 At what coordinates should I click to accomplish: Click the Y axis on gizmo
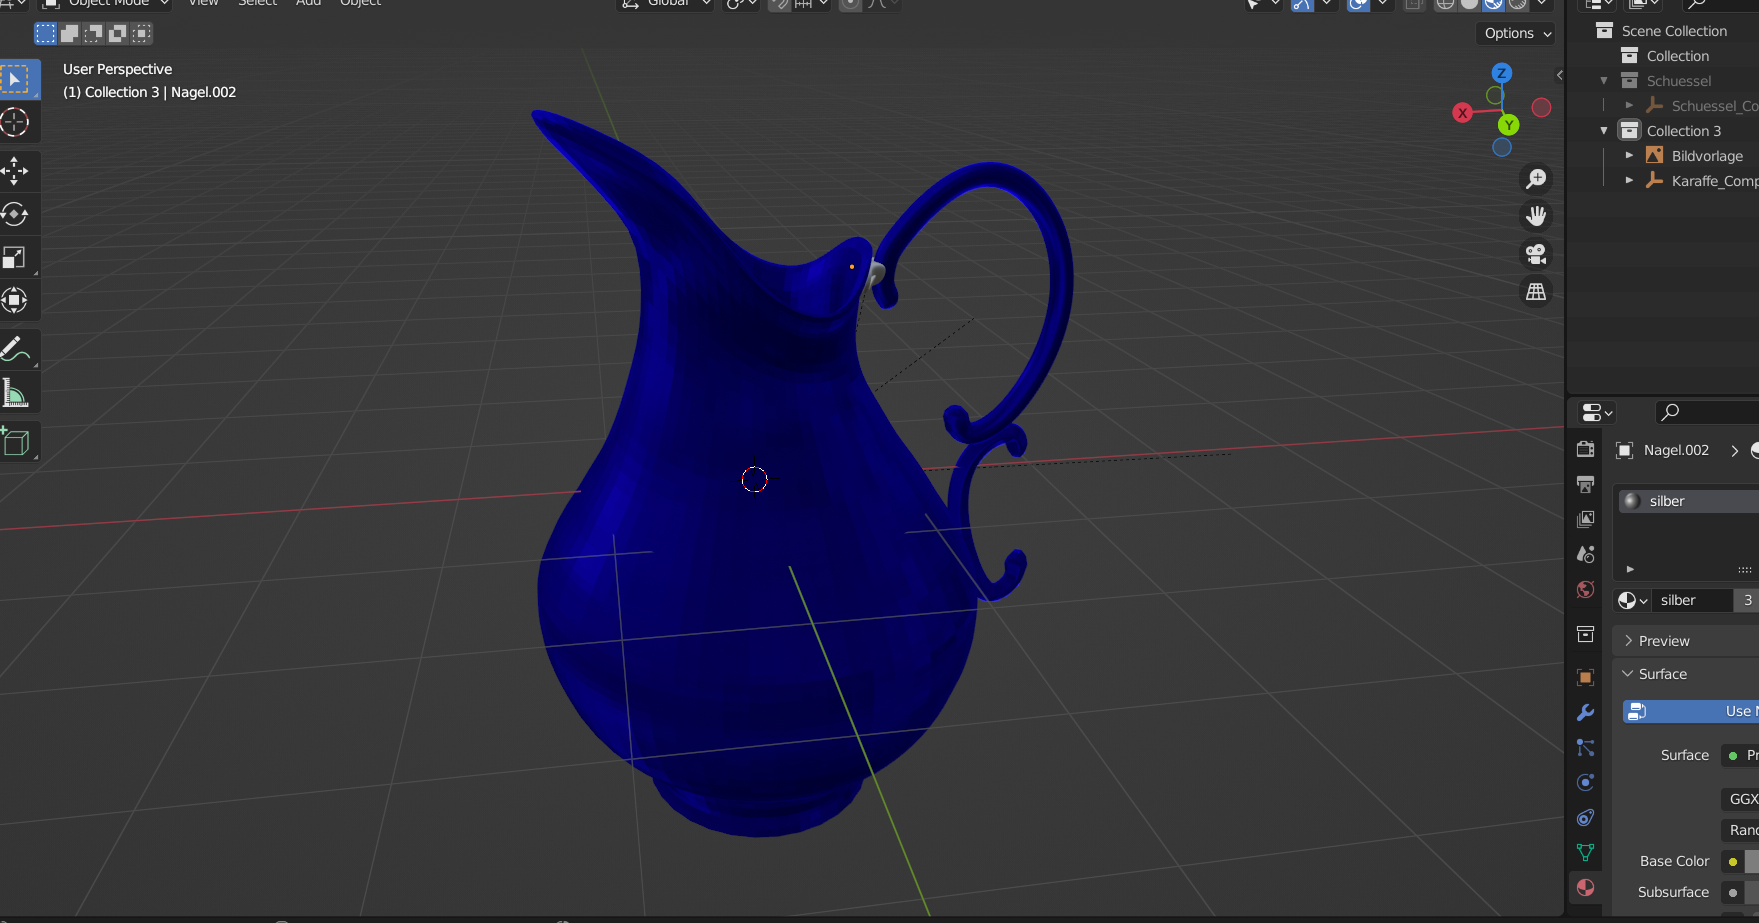tap(1509, 125)
